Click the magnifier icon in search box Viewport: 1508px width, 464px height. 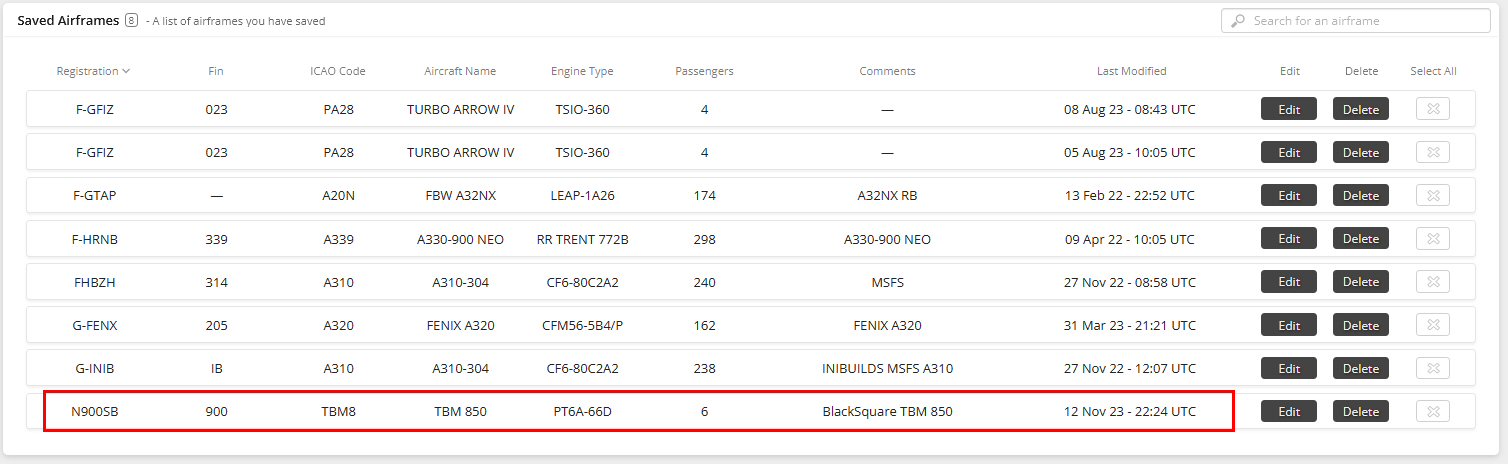tap(1238, 21)
